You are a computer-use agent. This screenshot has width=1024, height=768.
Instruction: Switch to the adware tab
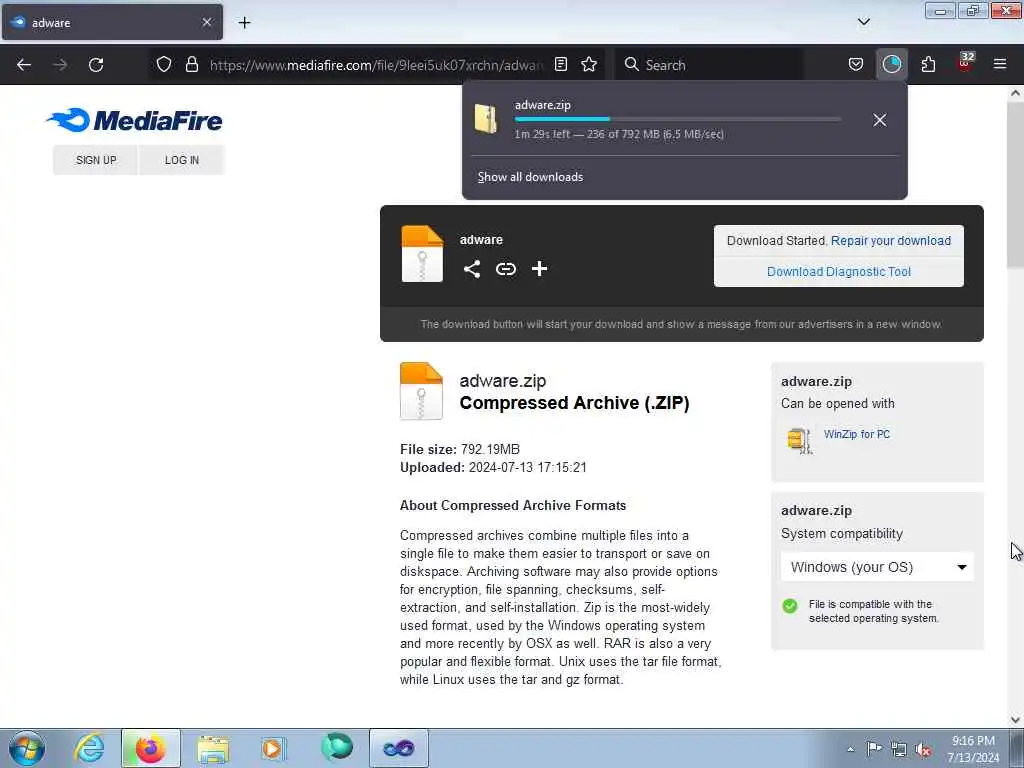tap(112, 22)
